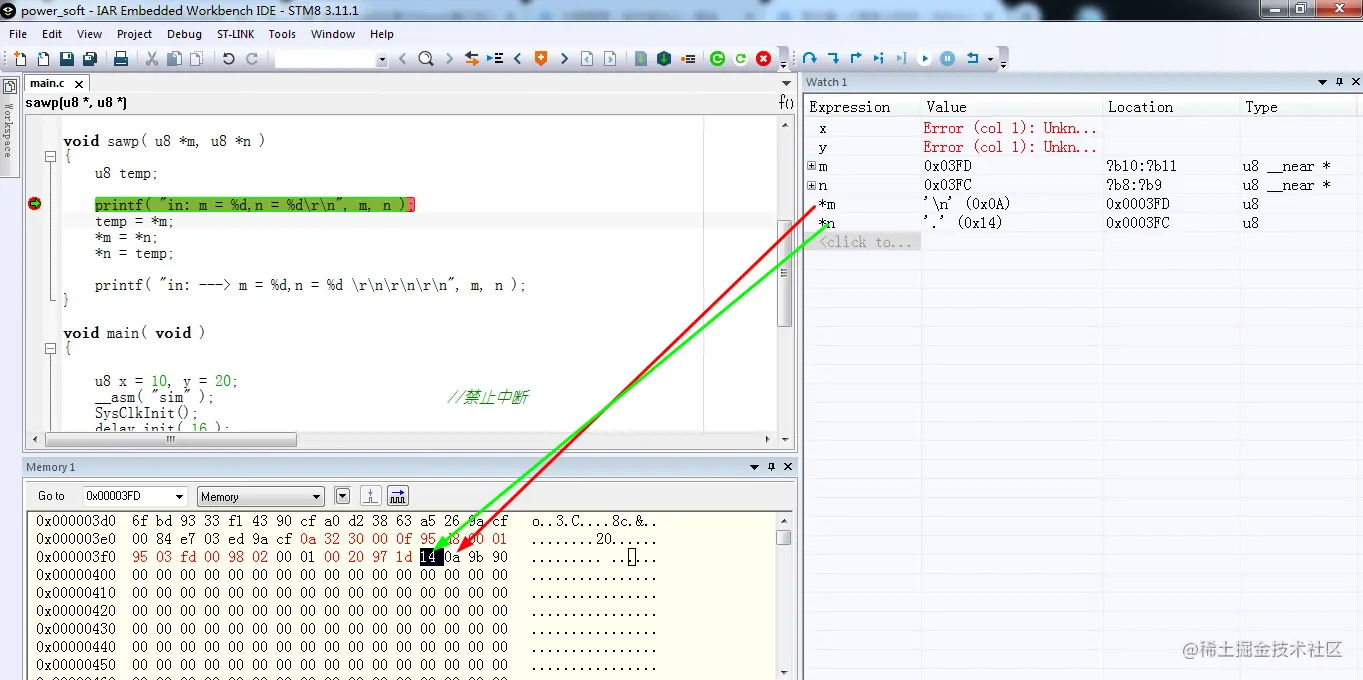Image resolution: width=1363 pixels, height=680 pixels.
Task: Stop debugging with the red X icon
Action: (x=764, y=59)
